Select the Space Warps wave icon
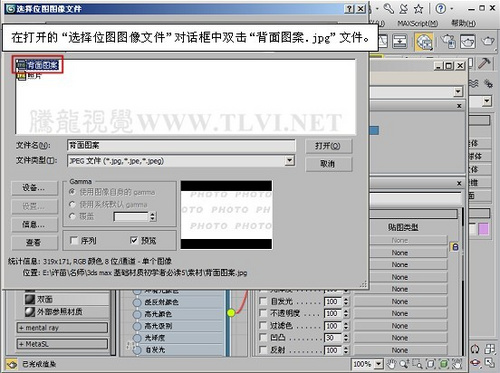 click(x=474, y=83)
